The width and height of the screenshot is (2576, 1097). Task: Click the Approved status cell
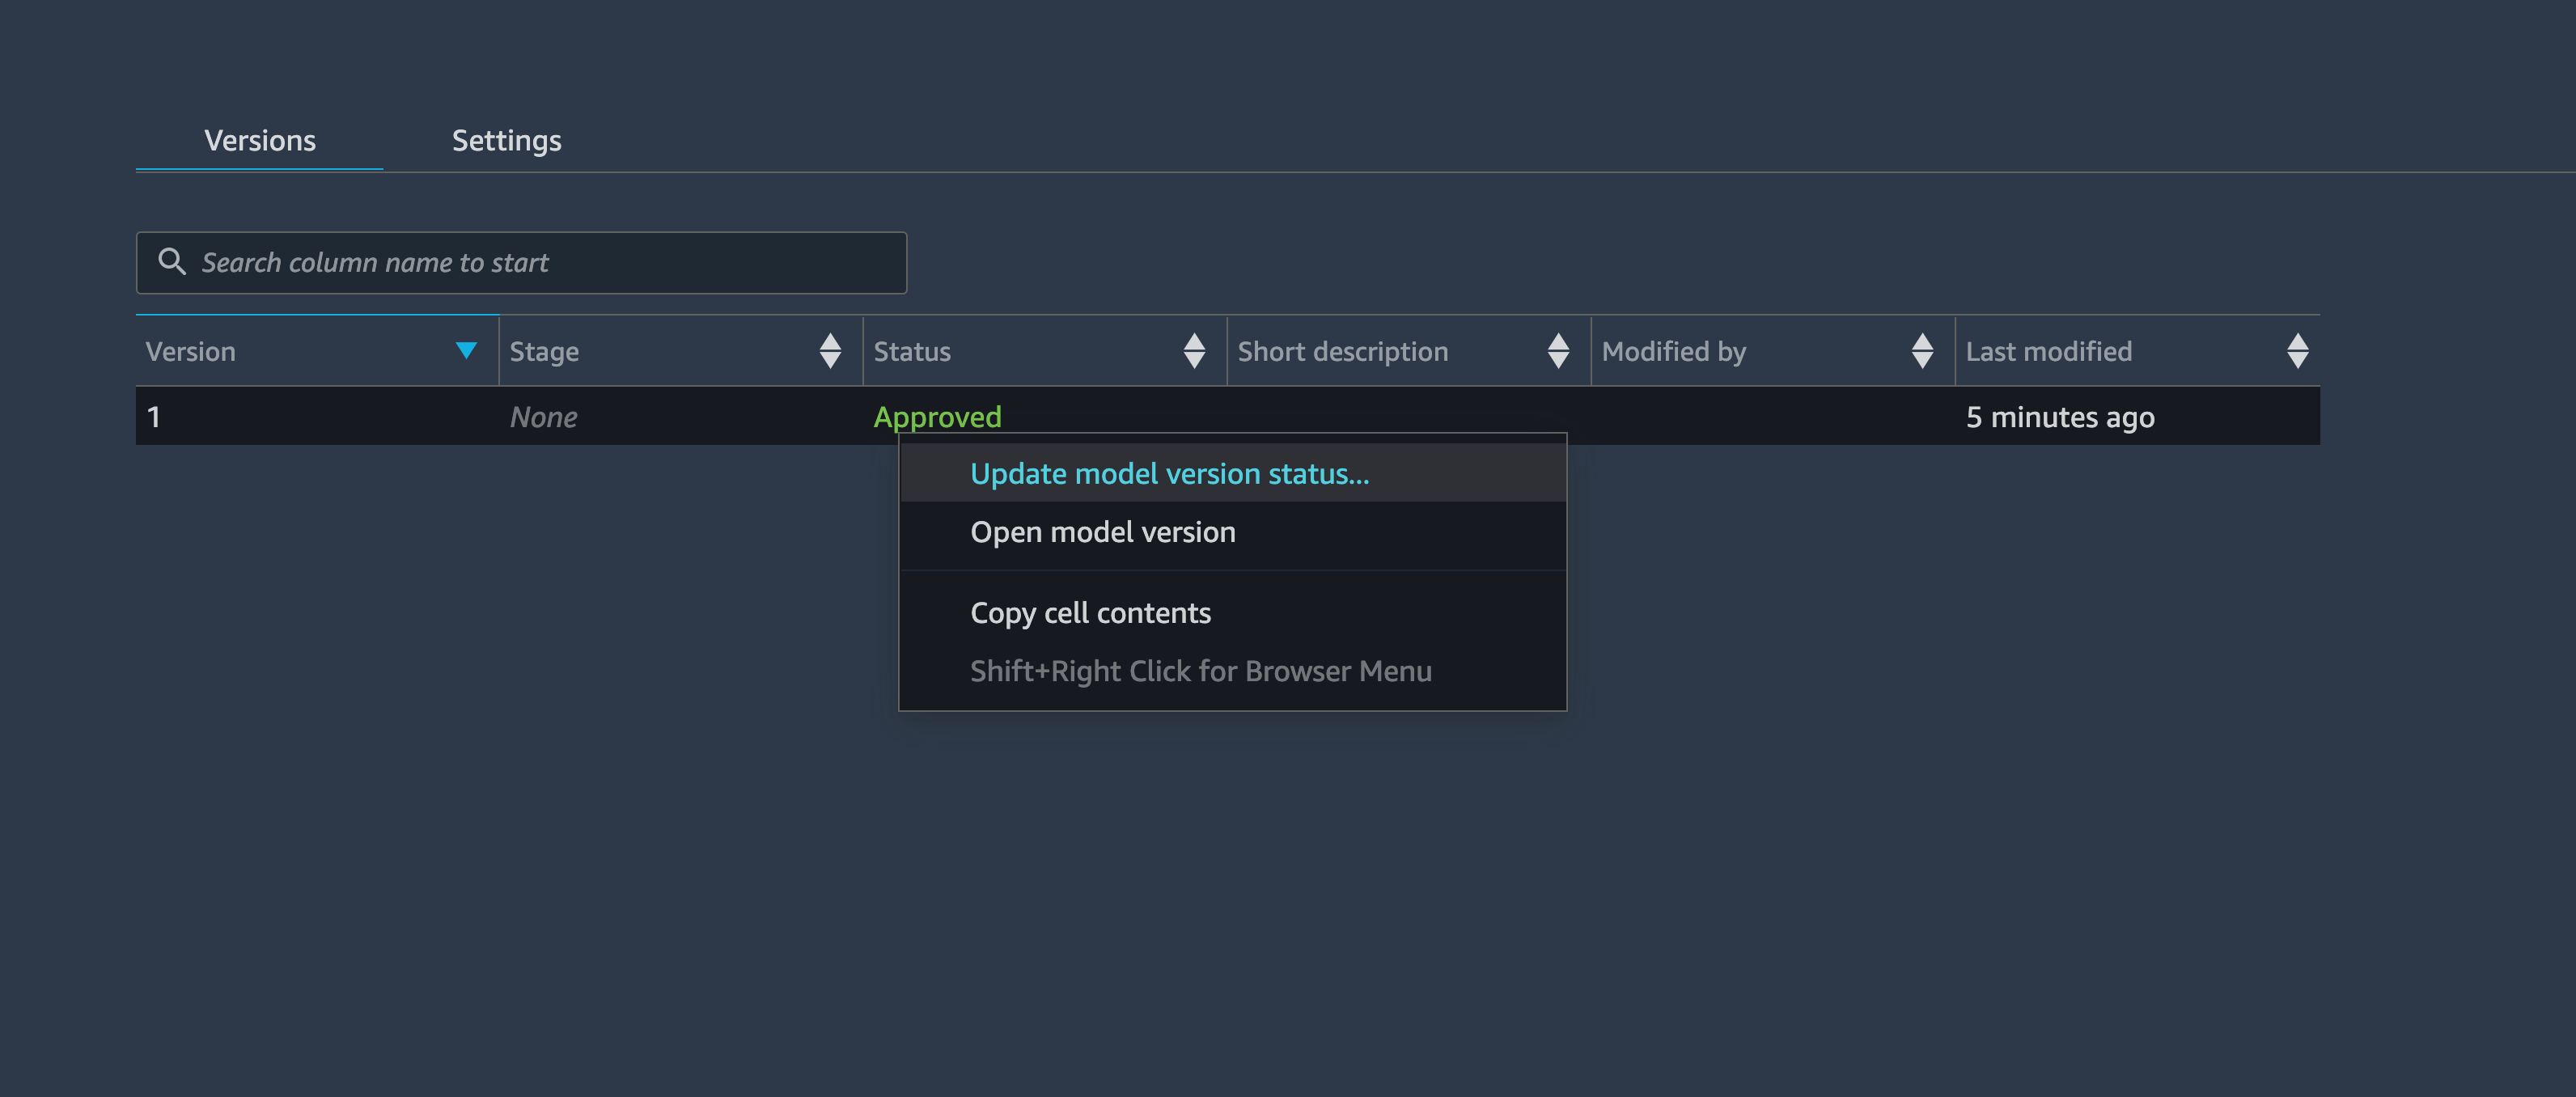937,416
